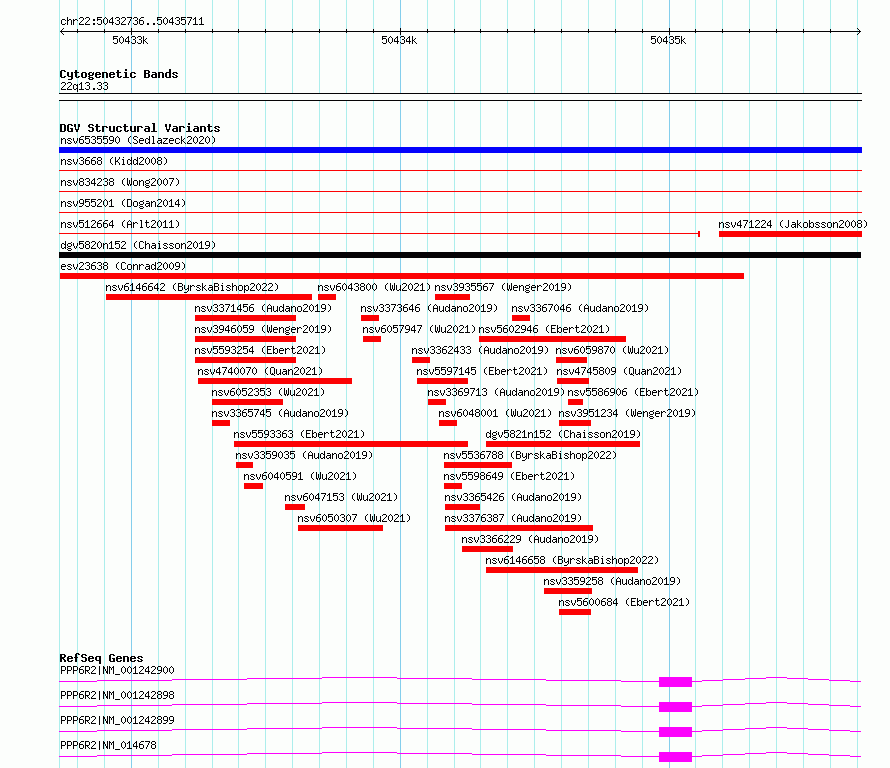Select the black dgv5820n152 variant bar
The width and height of the screenshot is (890, 768).
(460, 255)
